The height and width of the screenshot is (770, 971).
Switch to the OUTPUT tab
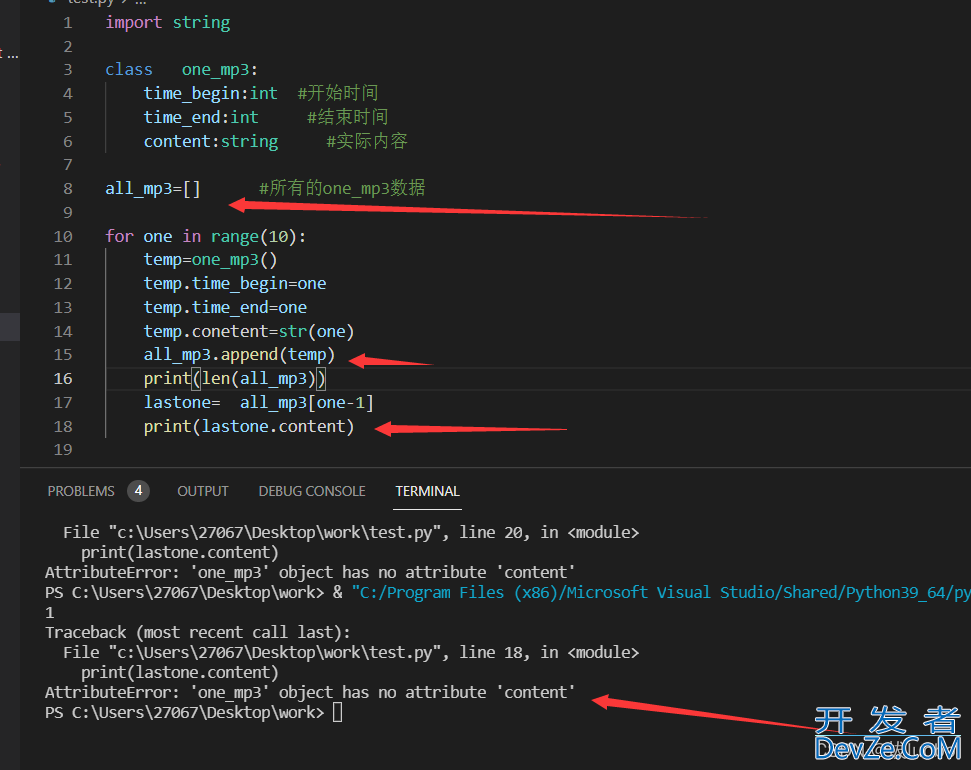[x=203, y=491]
